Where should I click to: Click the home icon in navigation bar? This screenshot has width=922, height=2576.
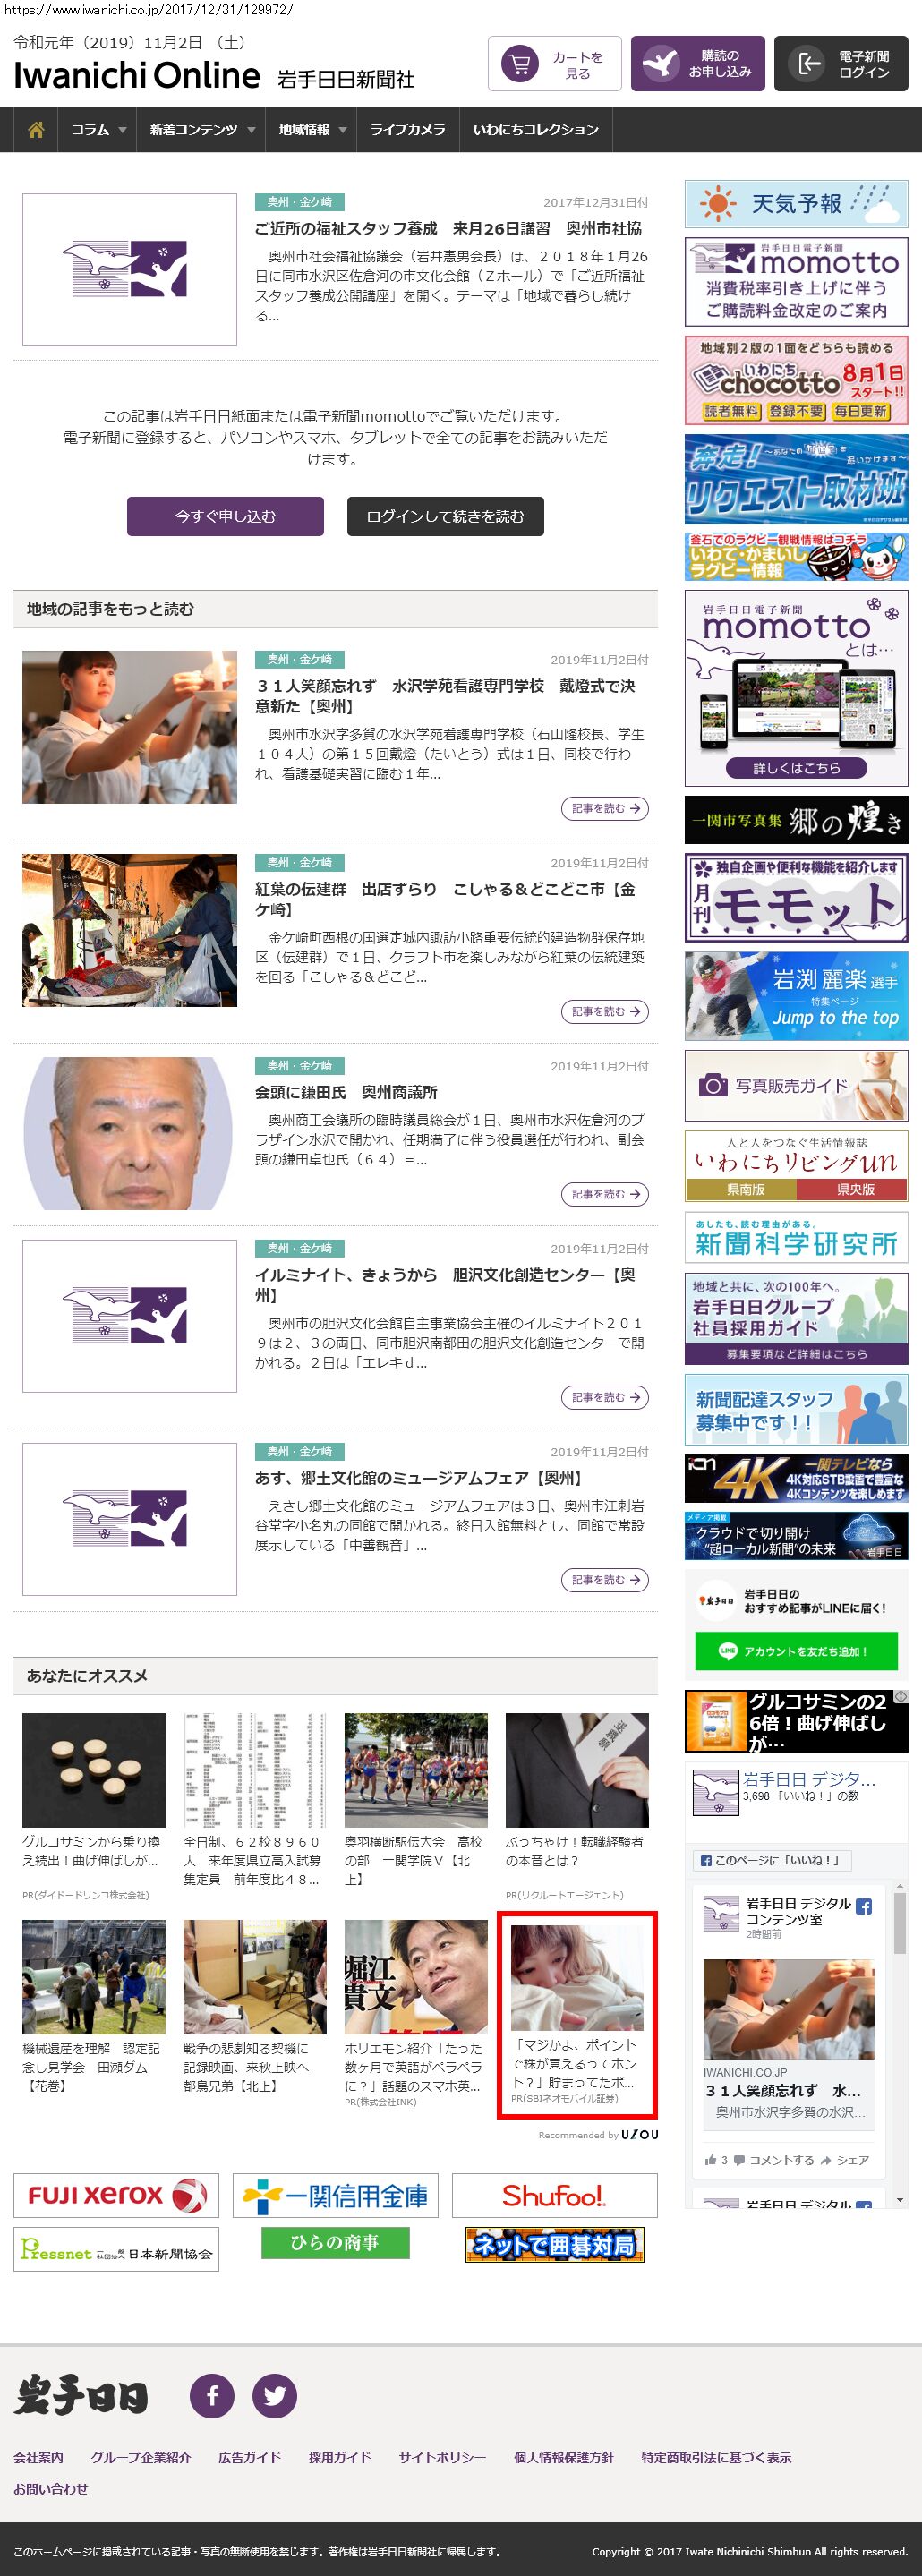pos(36,130)
